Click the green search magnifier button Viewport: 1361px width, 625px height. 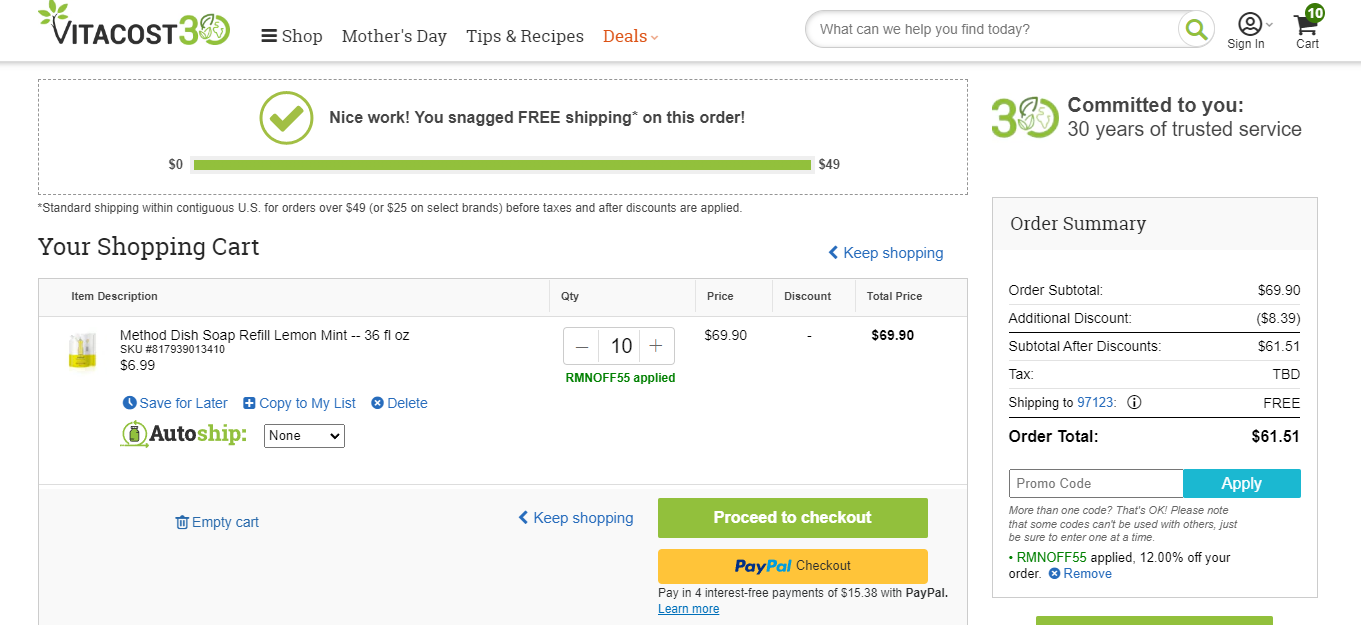tap(1195, 29)
